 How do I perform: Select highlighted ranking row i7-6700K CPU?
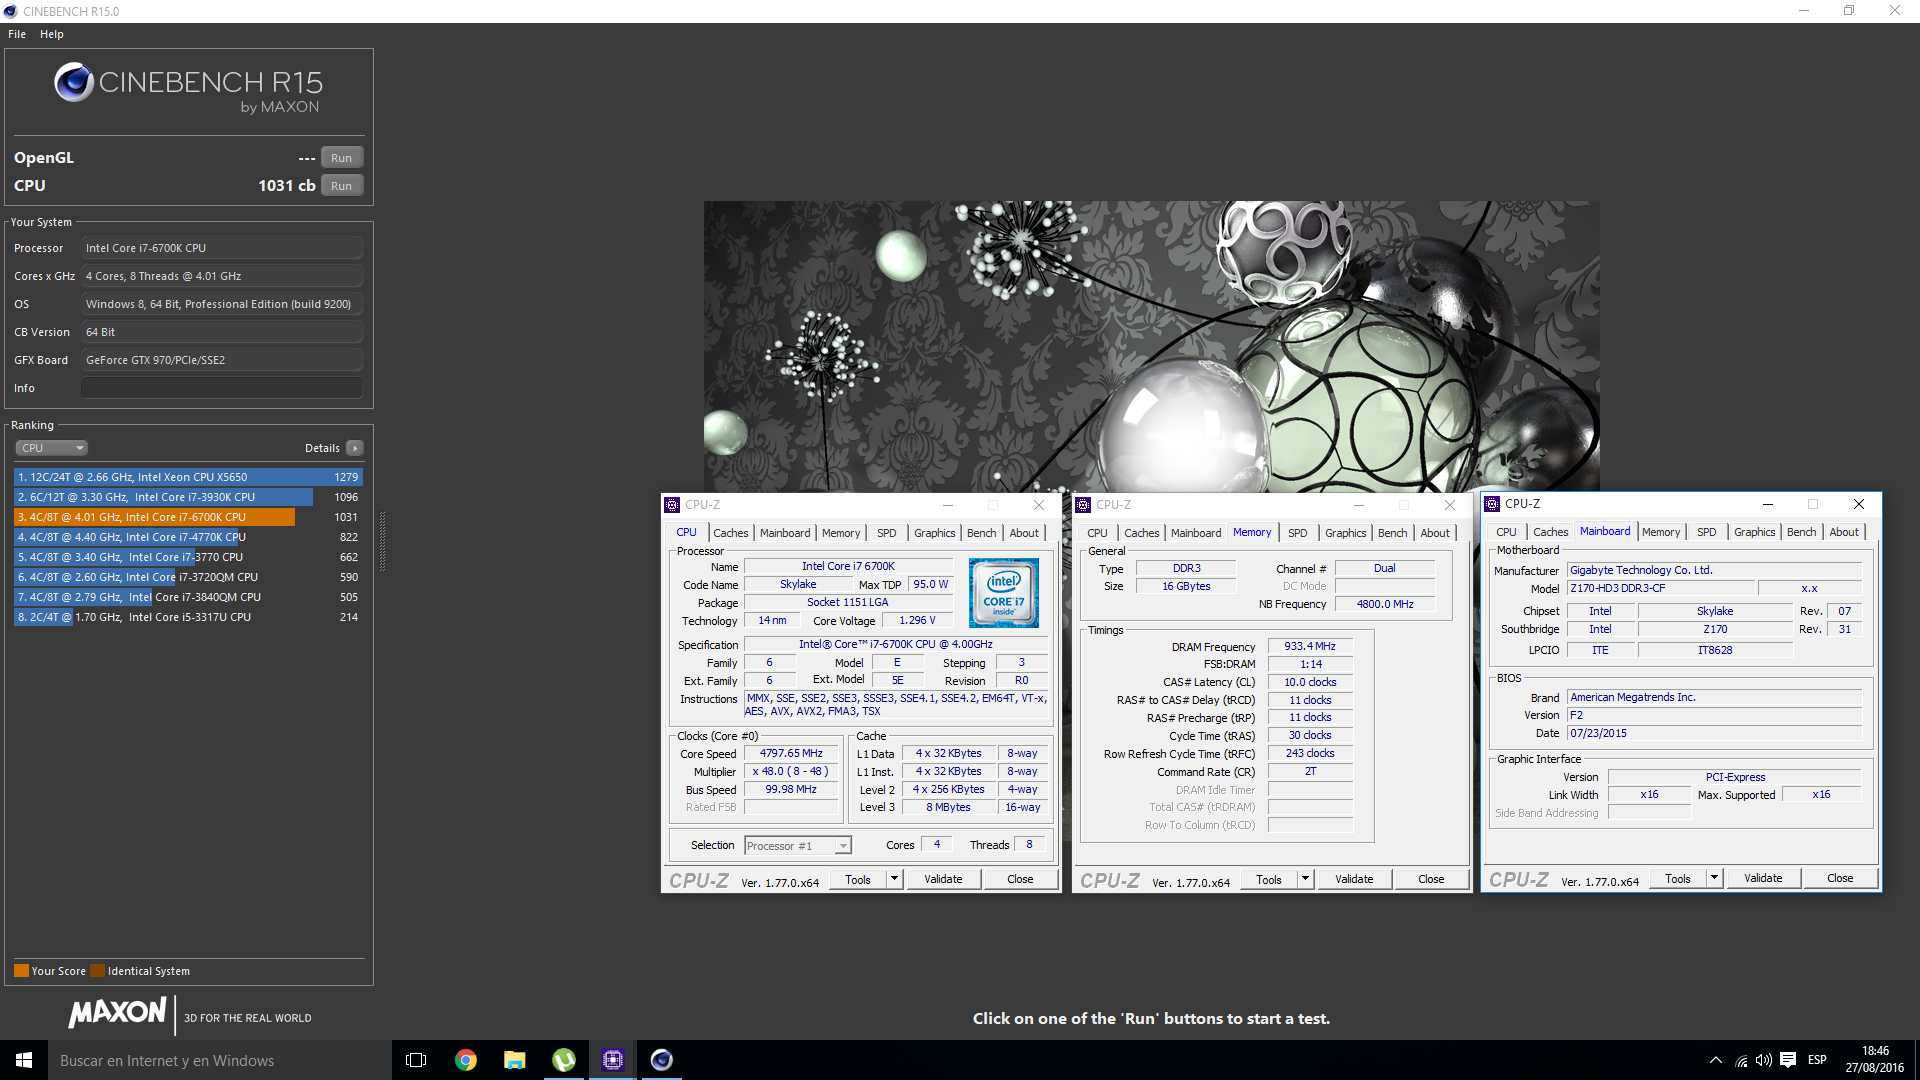point(188,517)
